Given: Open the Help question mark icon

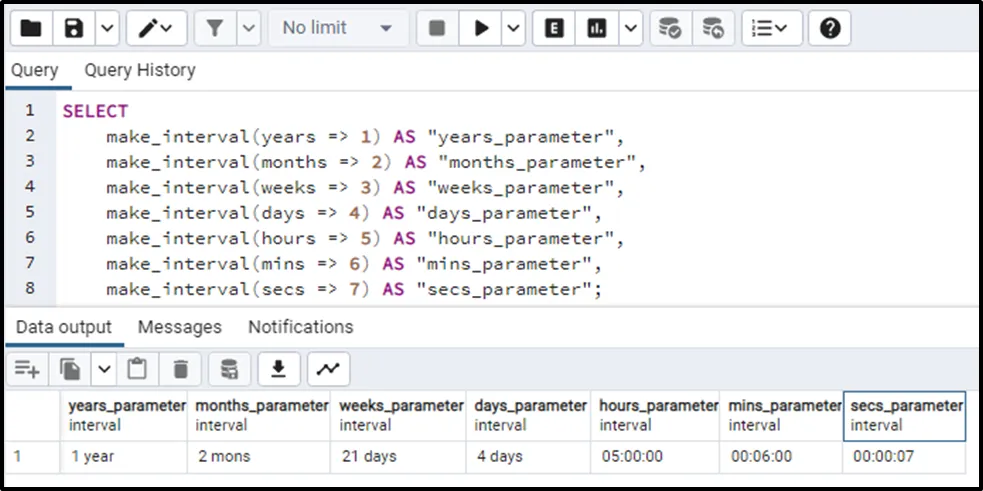Looking at the screenshot, I should [x=829, y=29].
